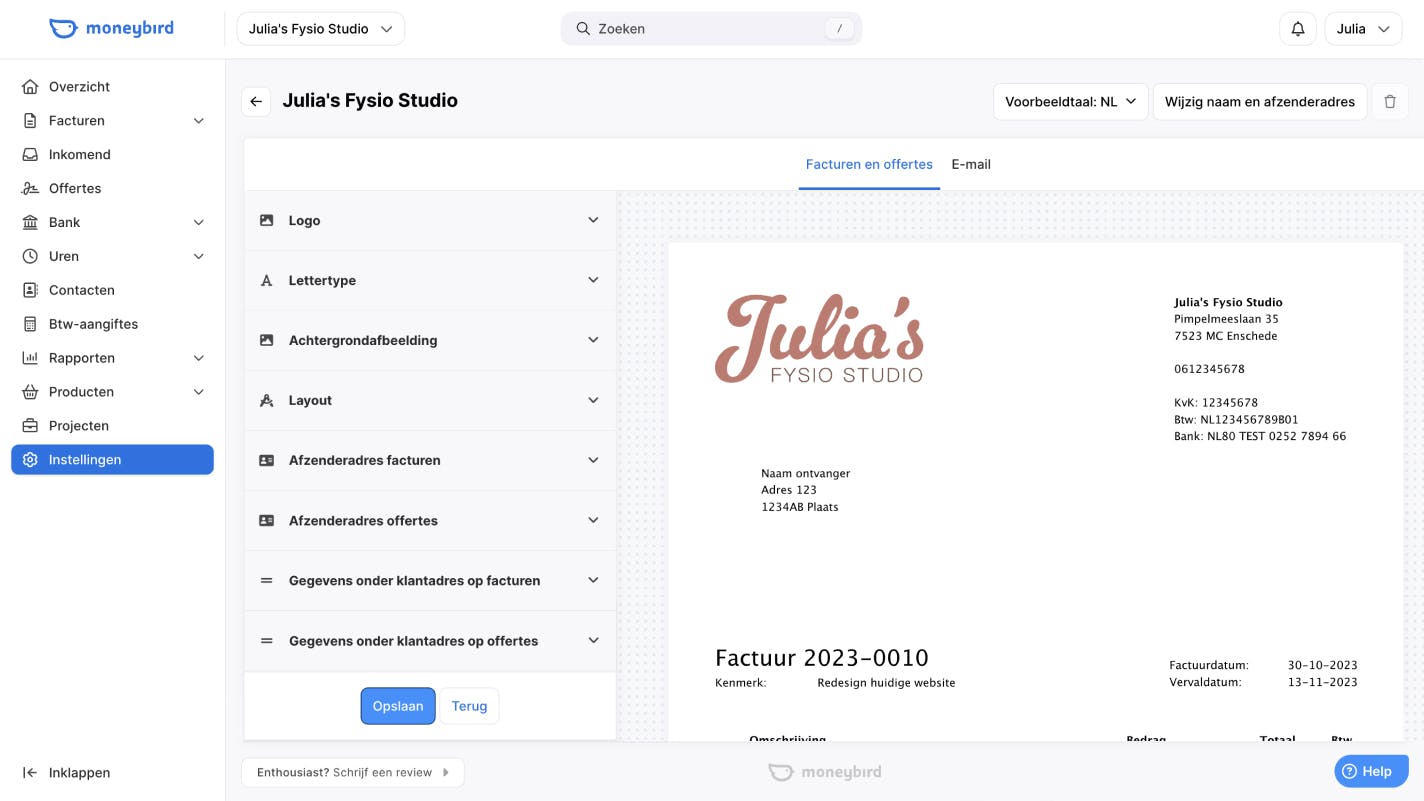
Task: Click the Inkomend inbox icon
Action: click(x=30, y=155)
